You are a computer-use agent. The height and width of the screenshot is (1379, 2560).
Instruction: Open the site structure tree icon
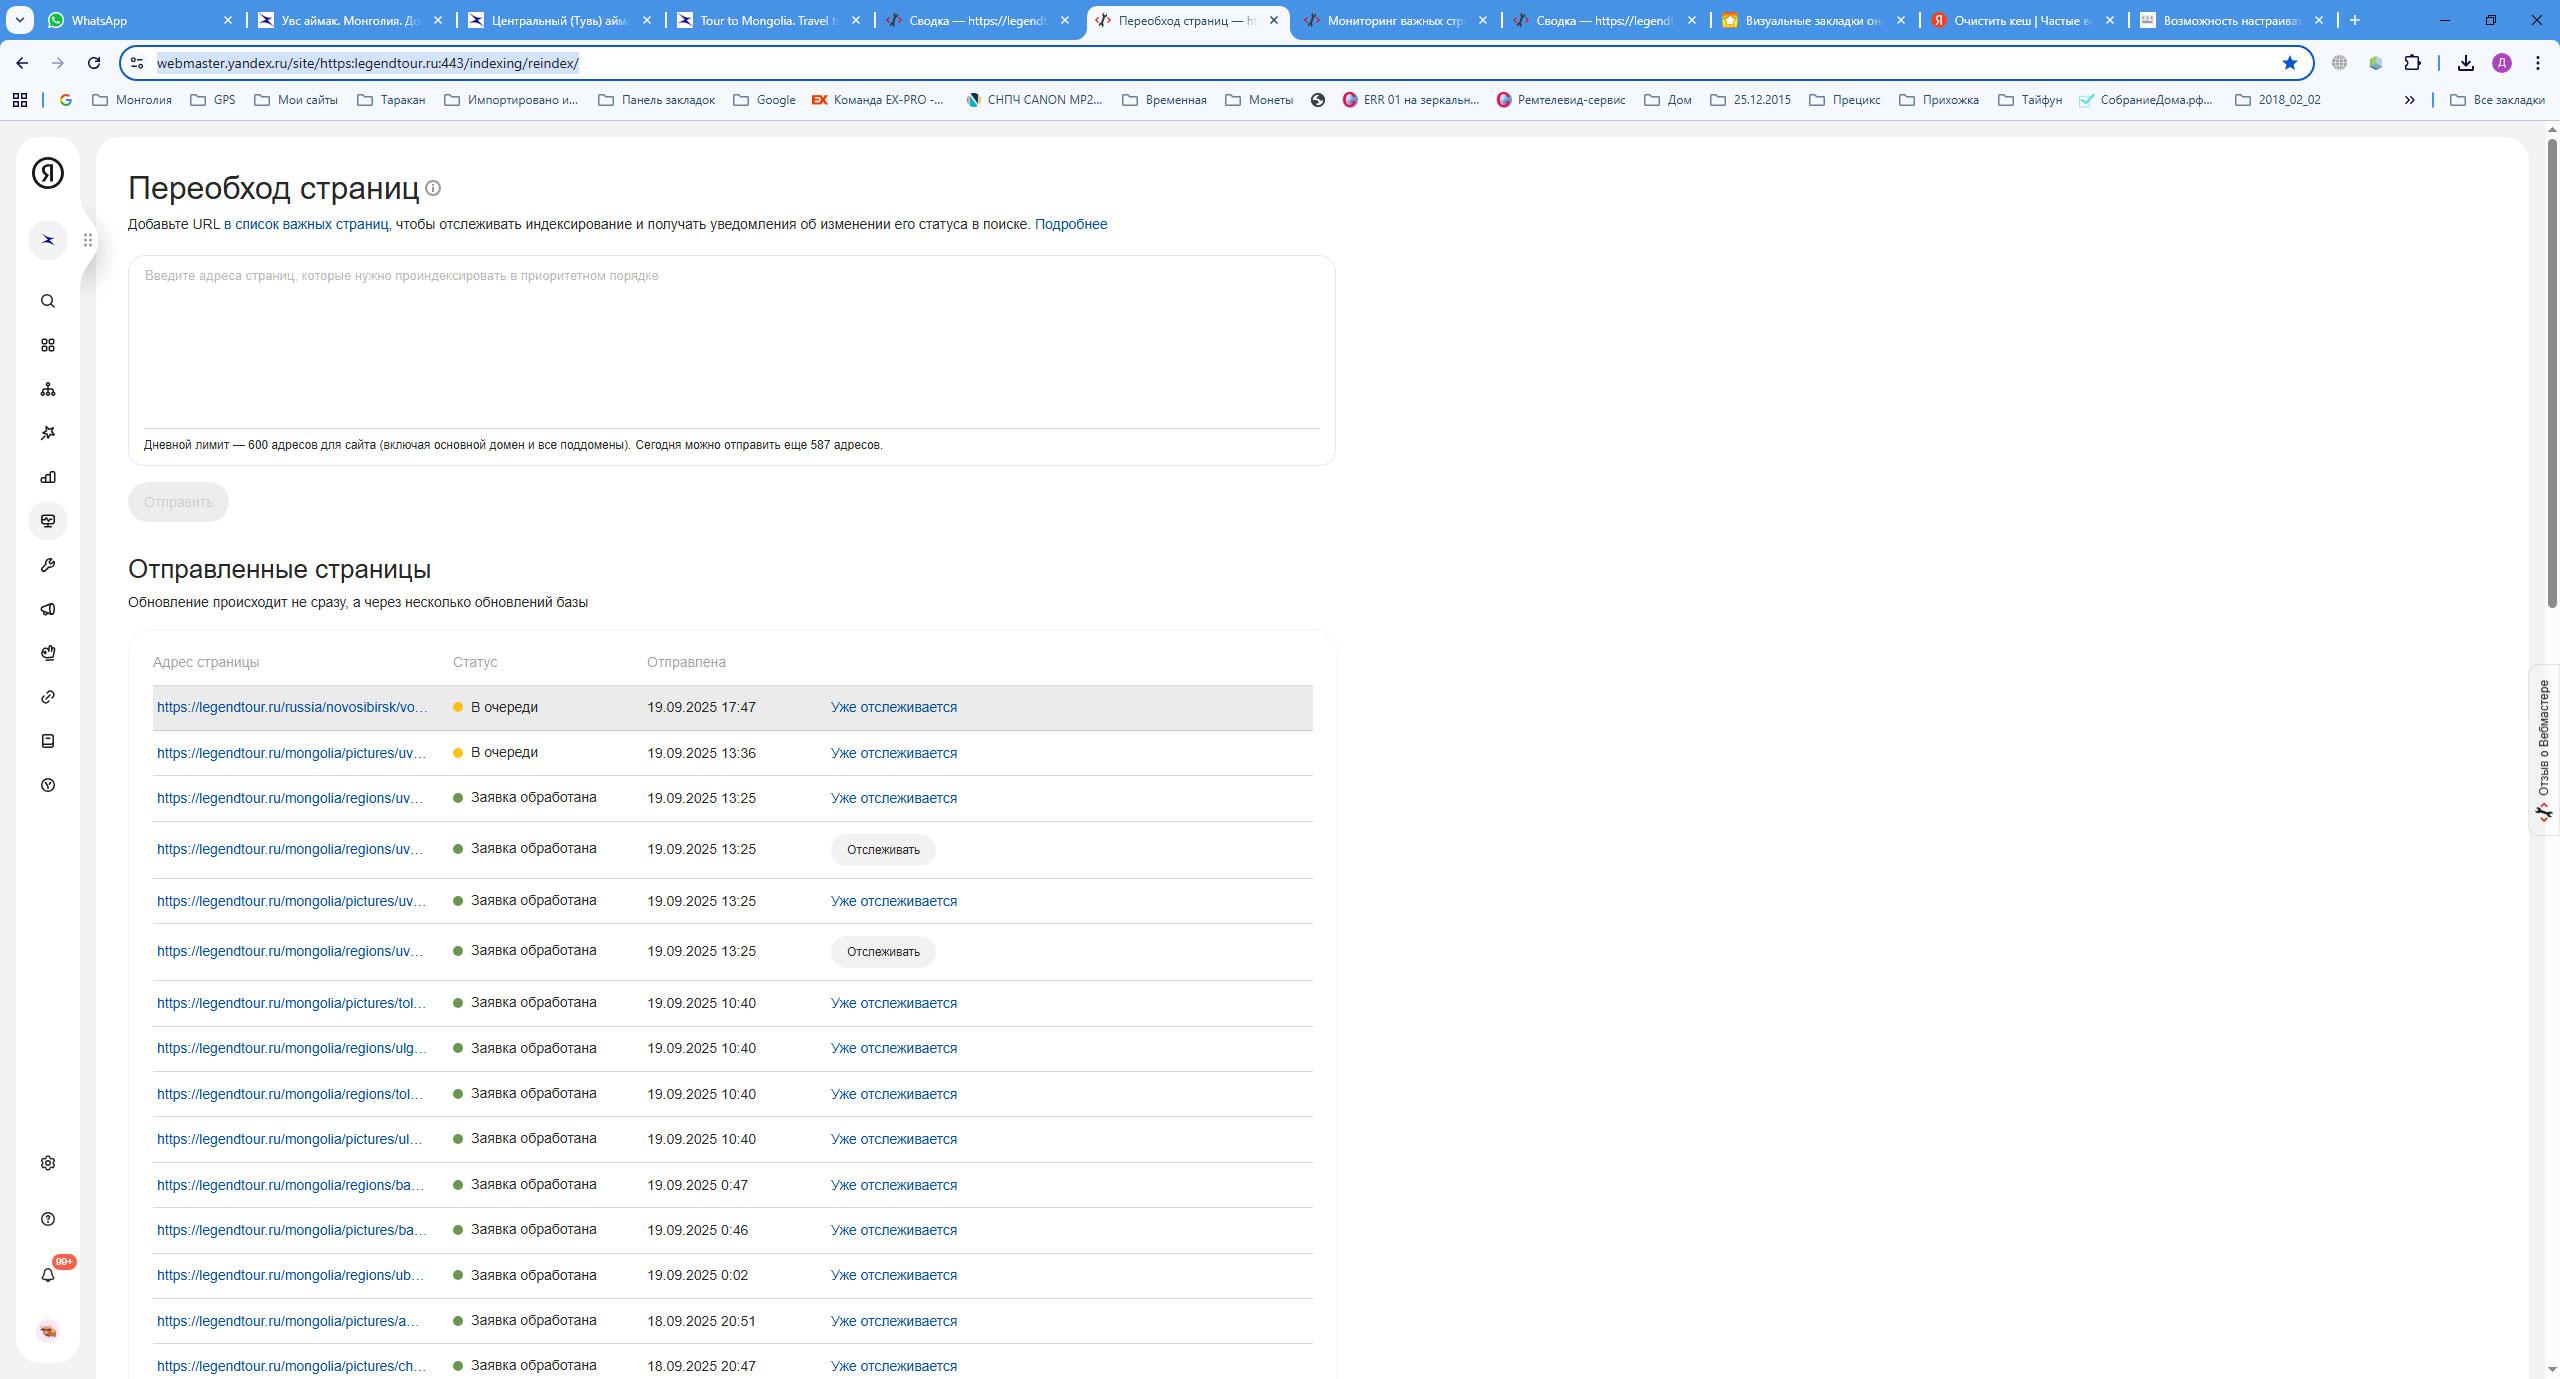(x=47, y=389)
